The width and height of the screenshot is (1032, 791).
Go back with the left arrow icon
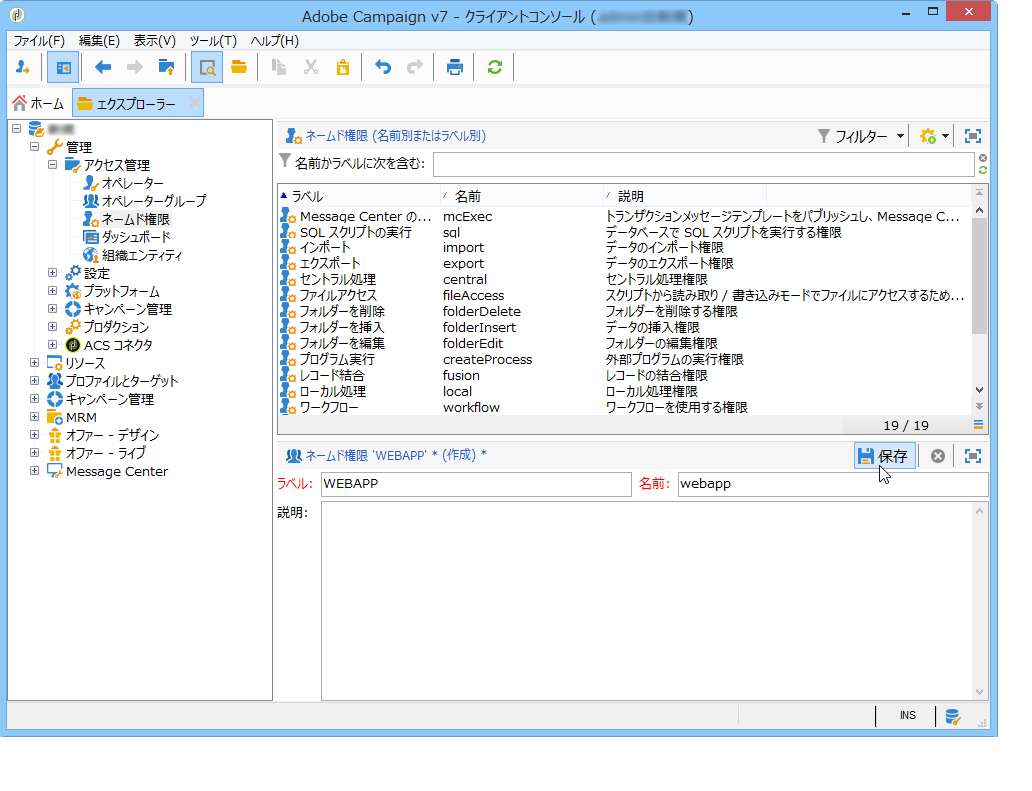click(103, 67)
